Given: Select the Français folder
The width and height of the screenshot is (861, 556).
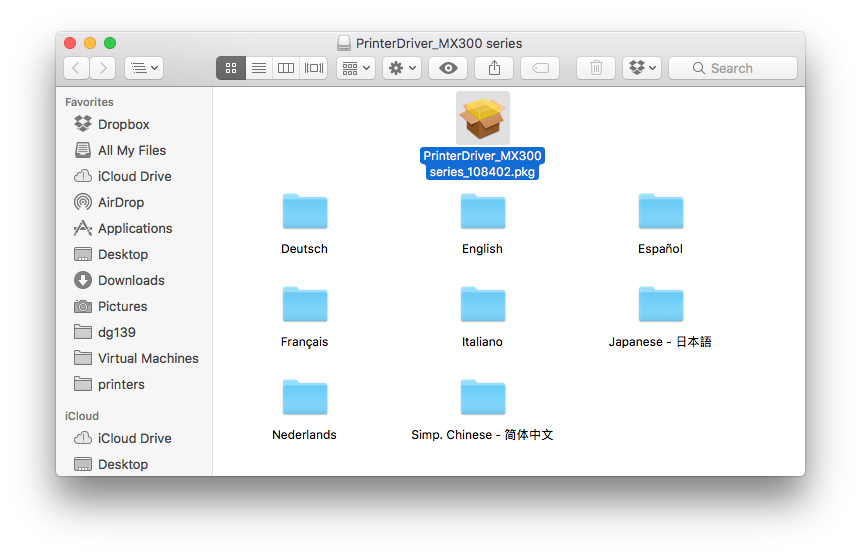Looking at the screenshot, I should 305,304.
